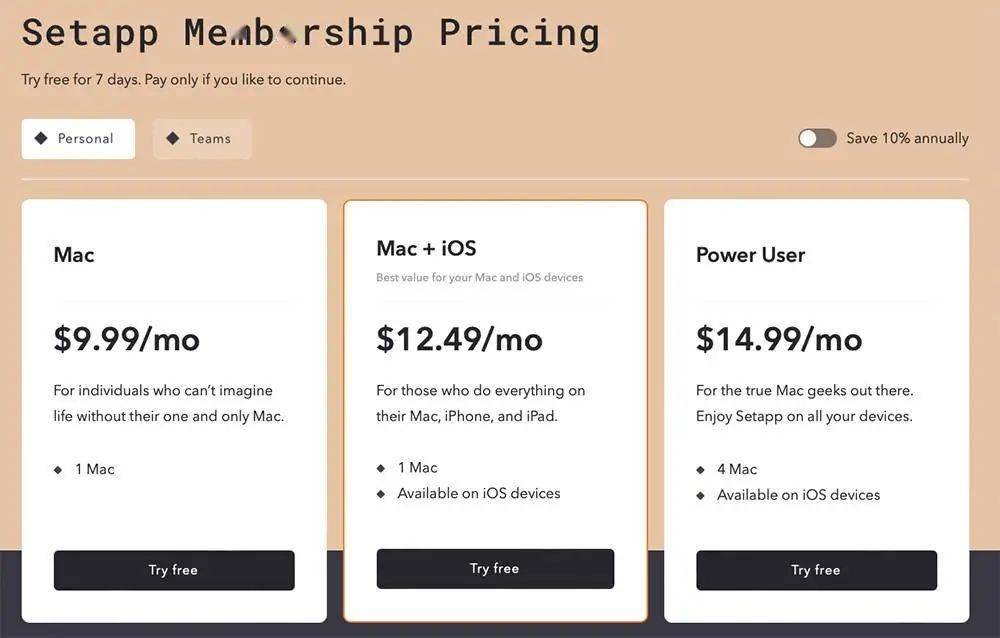Click the bullet diamond next to 4 Mac

tap(701, 470)
